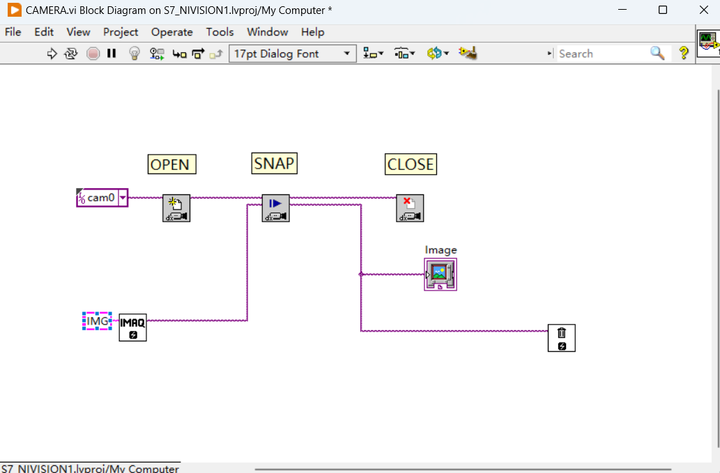Select the IMG string constant
Image resolution: width=720 pixels, height=473 pixels.
pos(97,321)
